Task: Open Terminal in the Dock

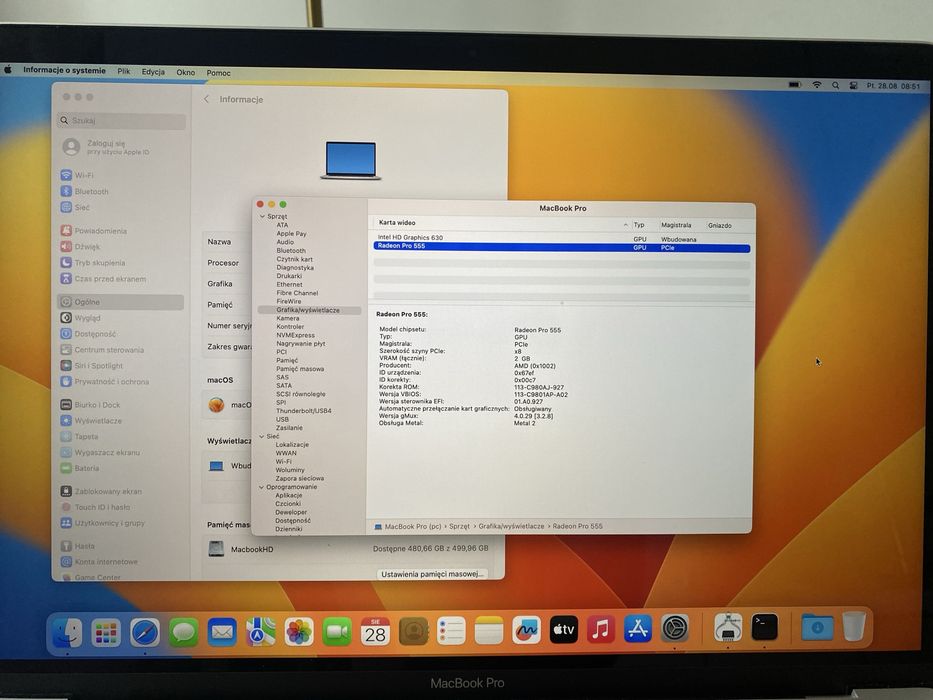Action: pos(764,627)
